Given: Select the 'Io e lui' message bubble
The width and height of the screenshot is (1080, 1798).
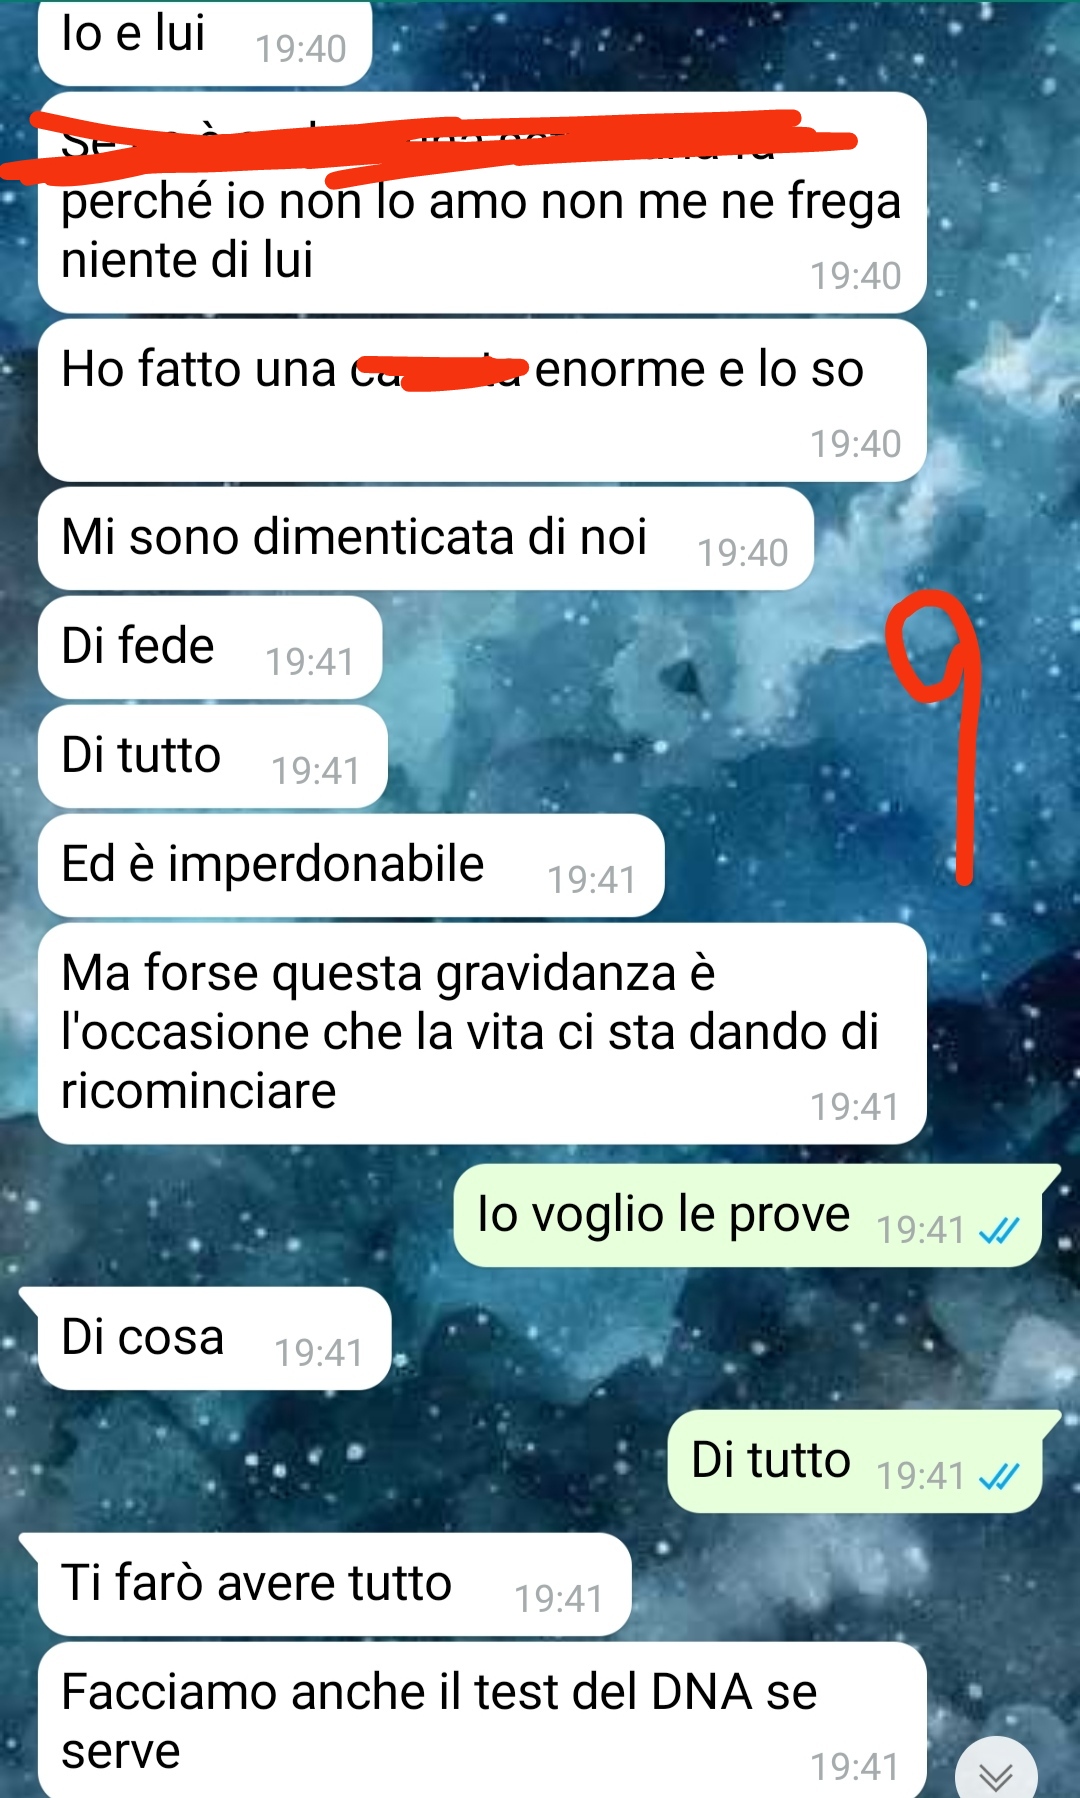Looking at the screenshot, I should click(x=205, y=42).
